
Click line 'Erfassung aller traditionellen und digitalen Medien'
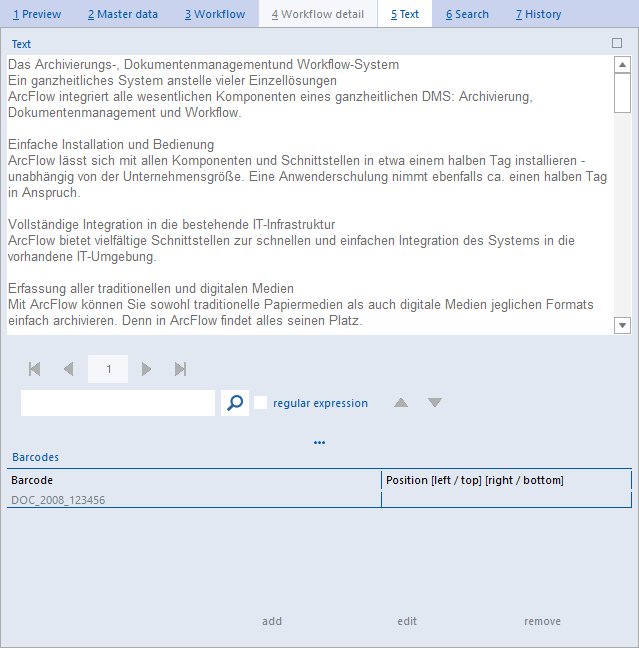click(151, 288)
